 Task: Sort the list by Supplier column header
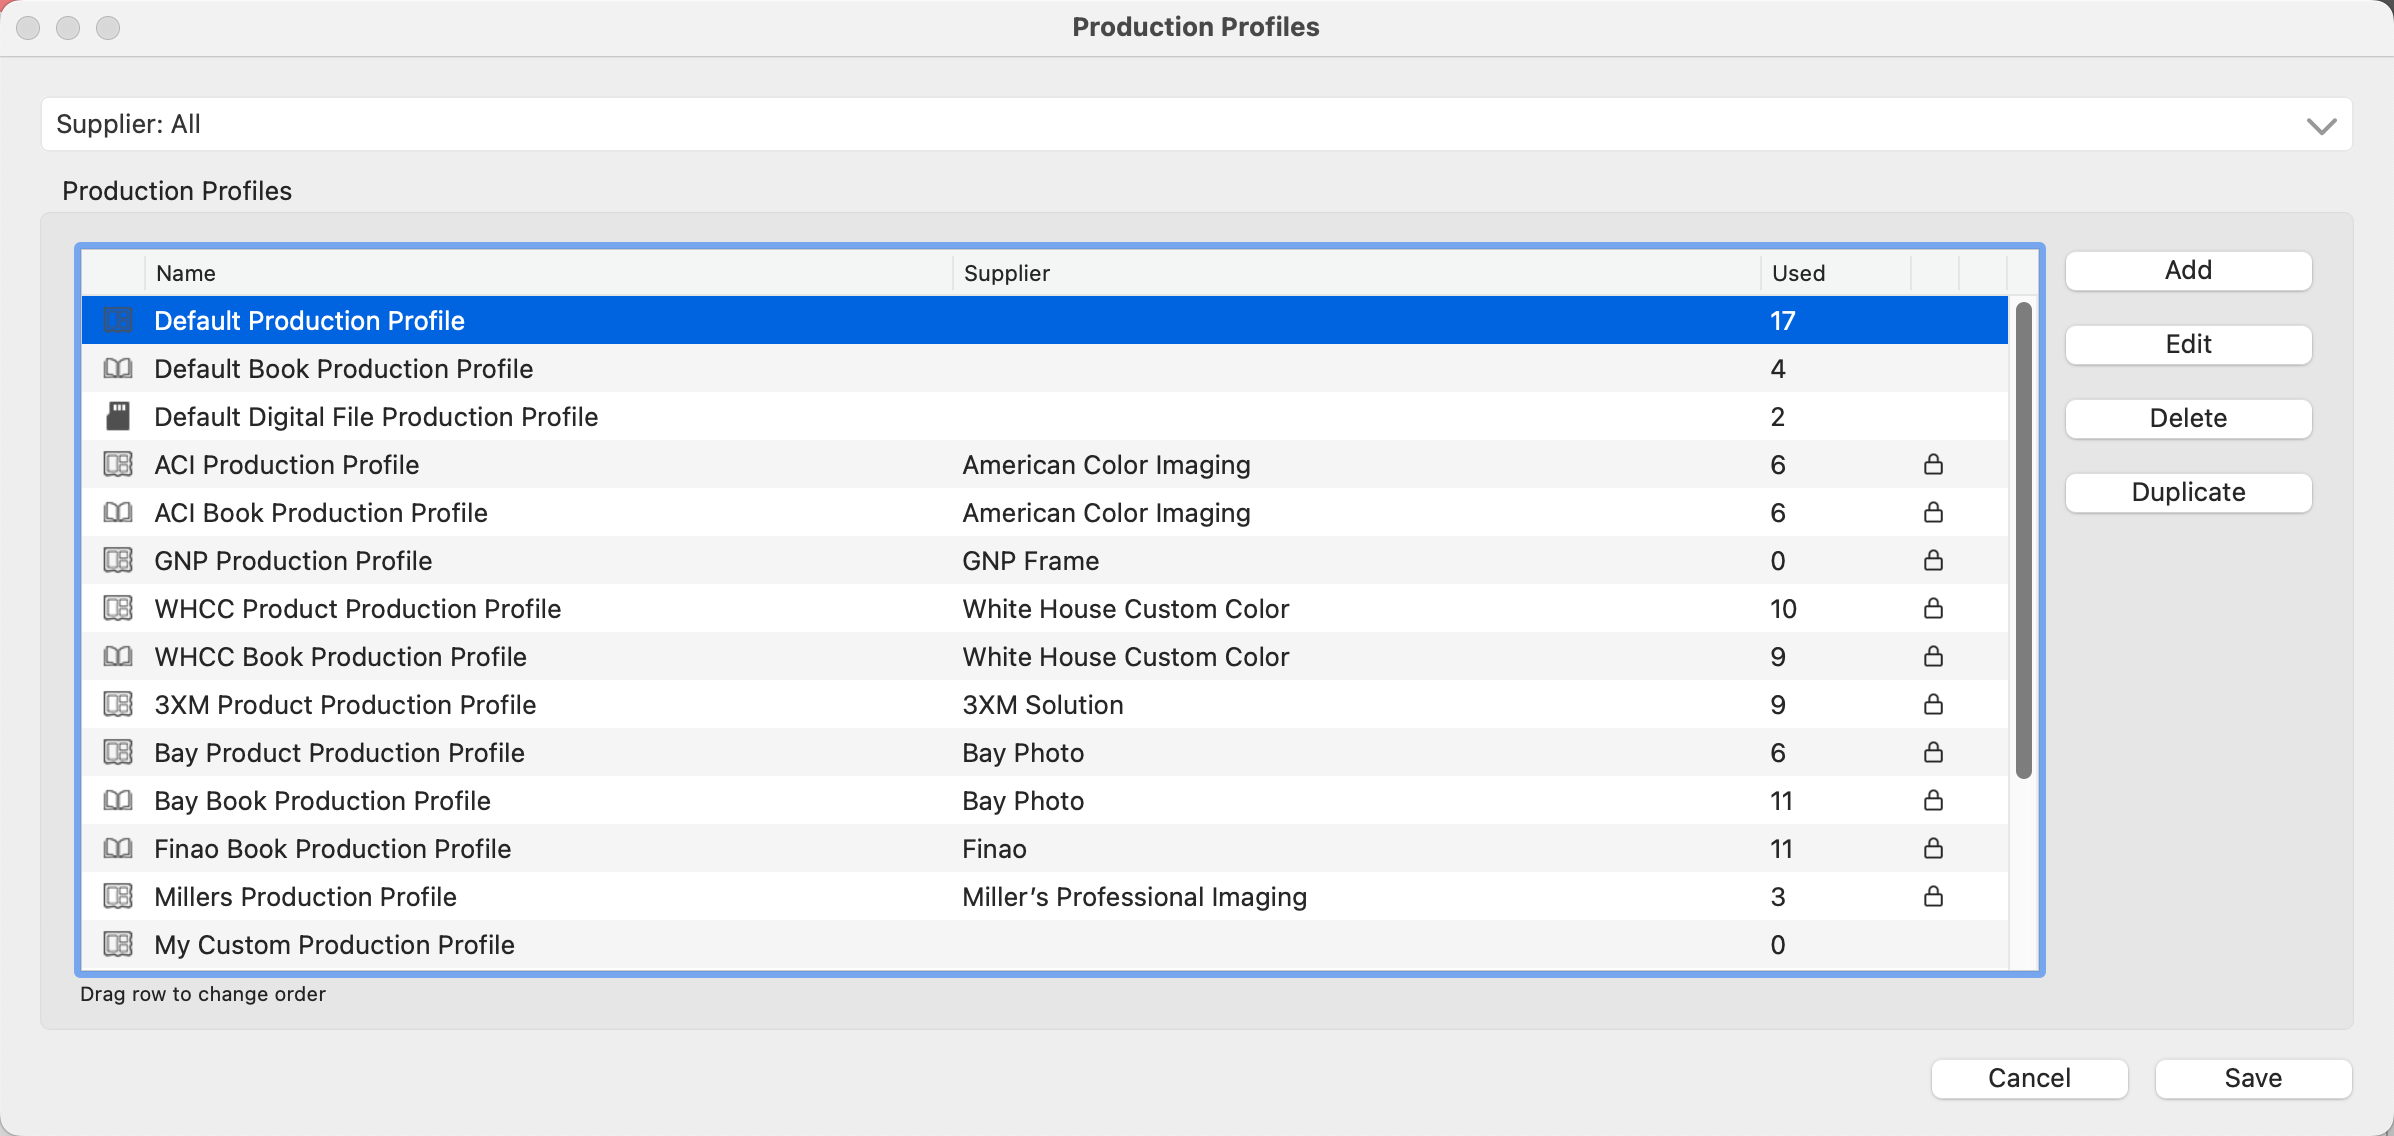pos(1355,273)
